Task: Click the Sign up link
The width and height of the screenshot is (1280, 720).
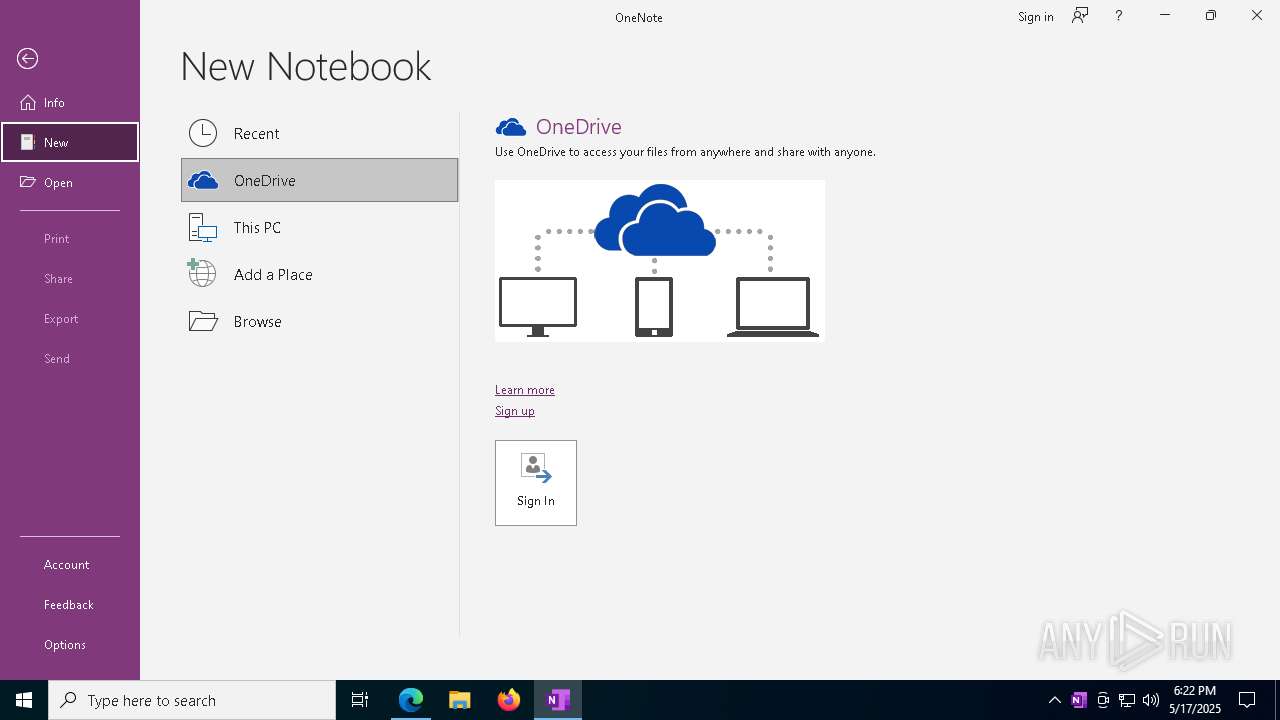Action: [514, 411]
